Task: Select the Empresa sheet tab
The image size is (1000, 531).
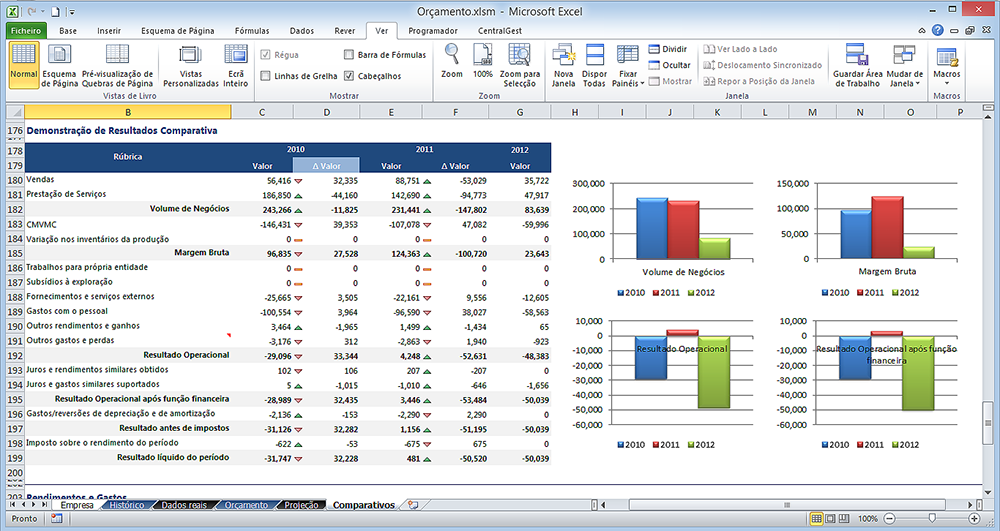Action: (77, 505)
